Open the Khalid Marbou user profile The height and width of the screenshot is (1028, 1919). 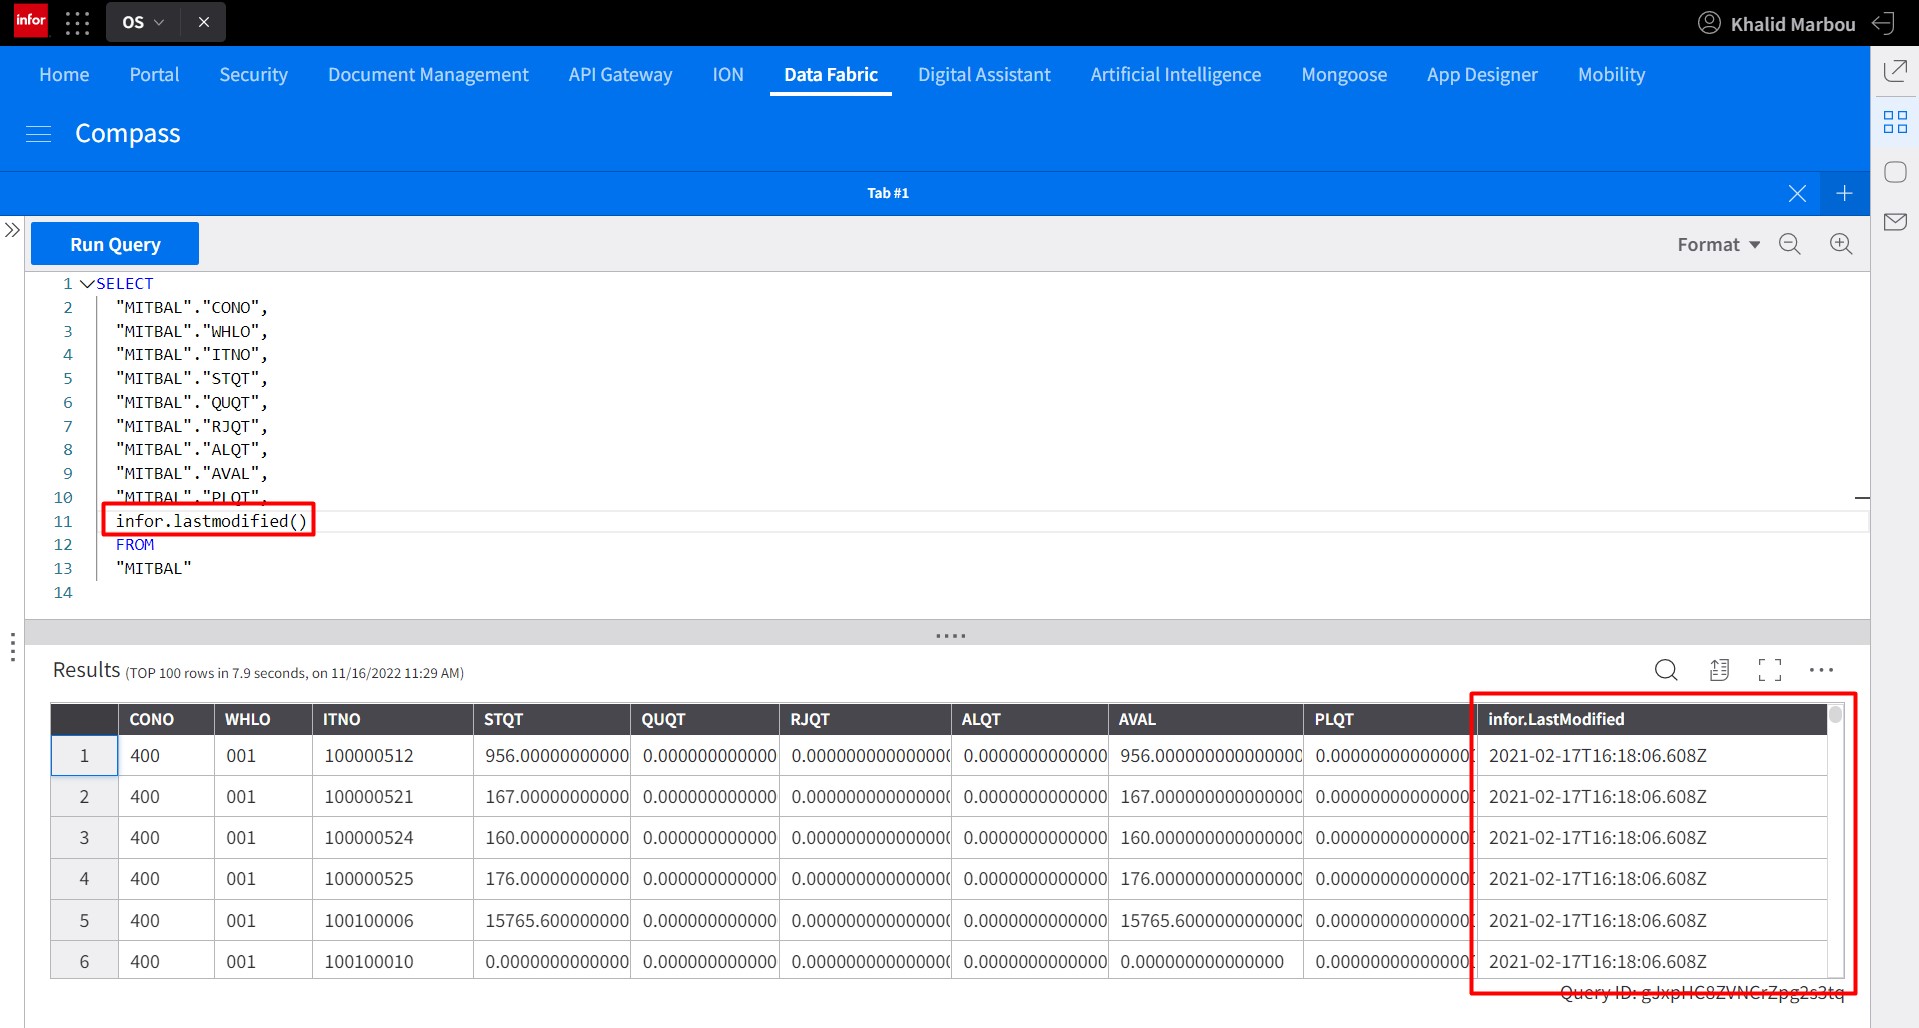pyautogui.click(x=1777, y=23)
